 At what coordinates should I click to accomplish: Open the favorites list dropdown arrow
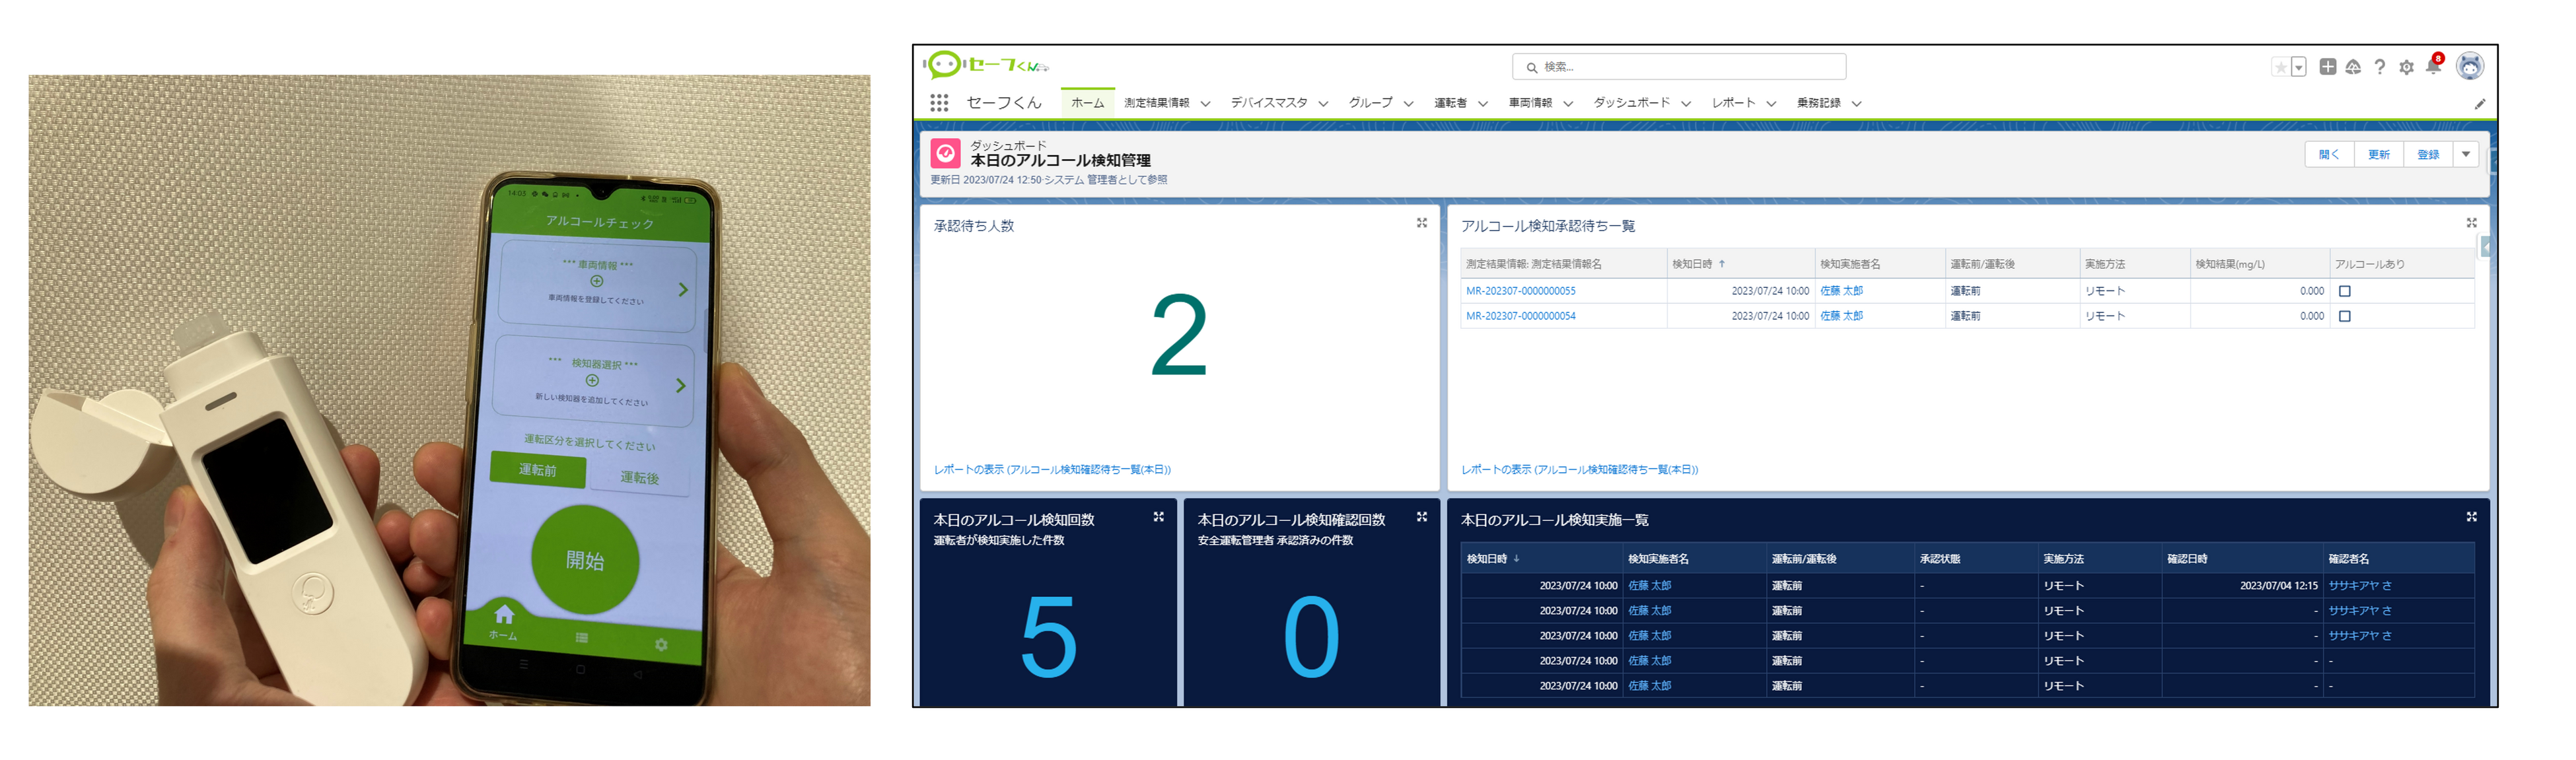(x=2299, y=67)
